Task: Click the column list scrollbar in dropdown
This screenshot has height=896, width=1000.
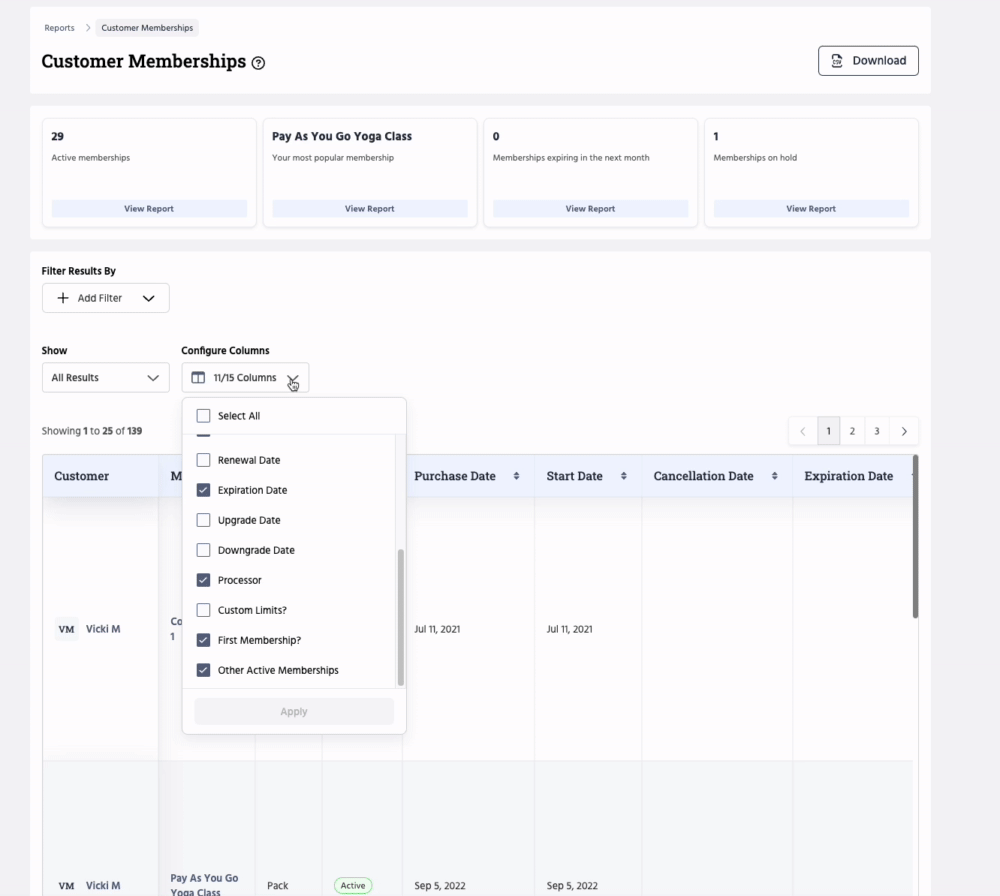Action: click(401, 617)
